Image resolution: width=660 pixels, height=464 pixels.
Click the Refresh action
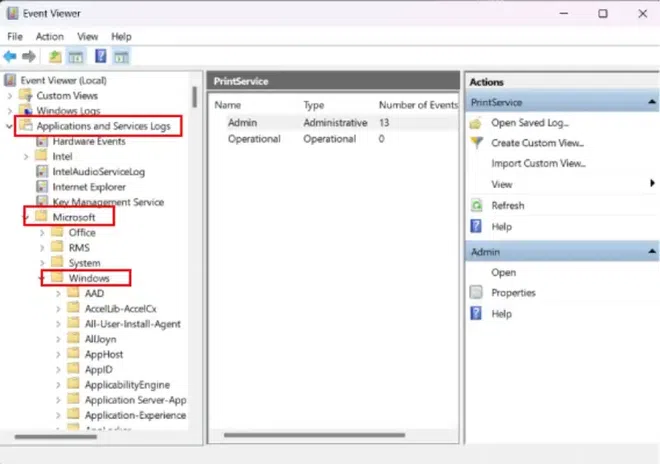tap(508, 205)
